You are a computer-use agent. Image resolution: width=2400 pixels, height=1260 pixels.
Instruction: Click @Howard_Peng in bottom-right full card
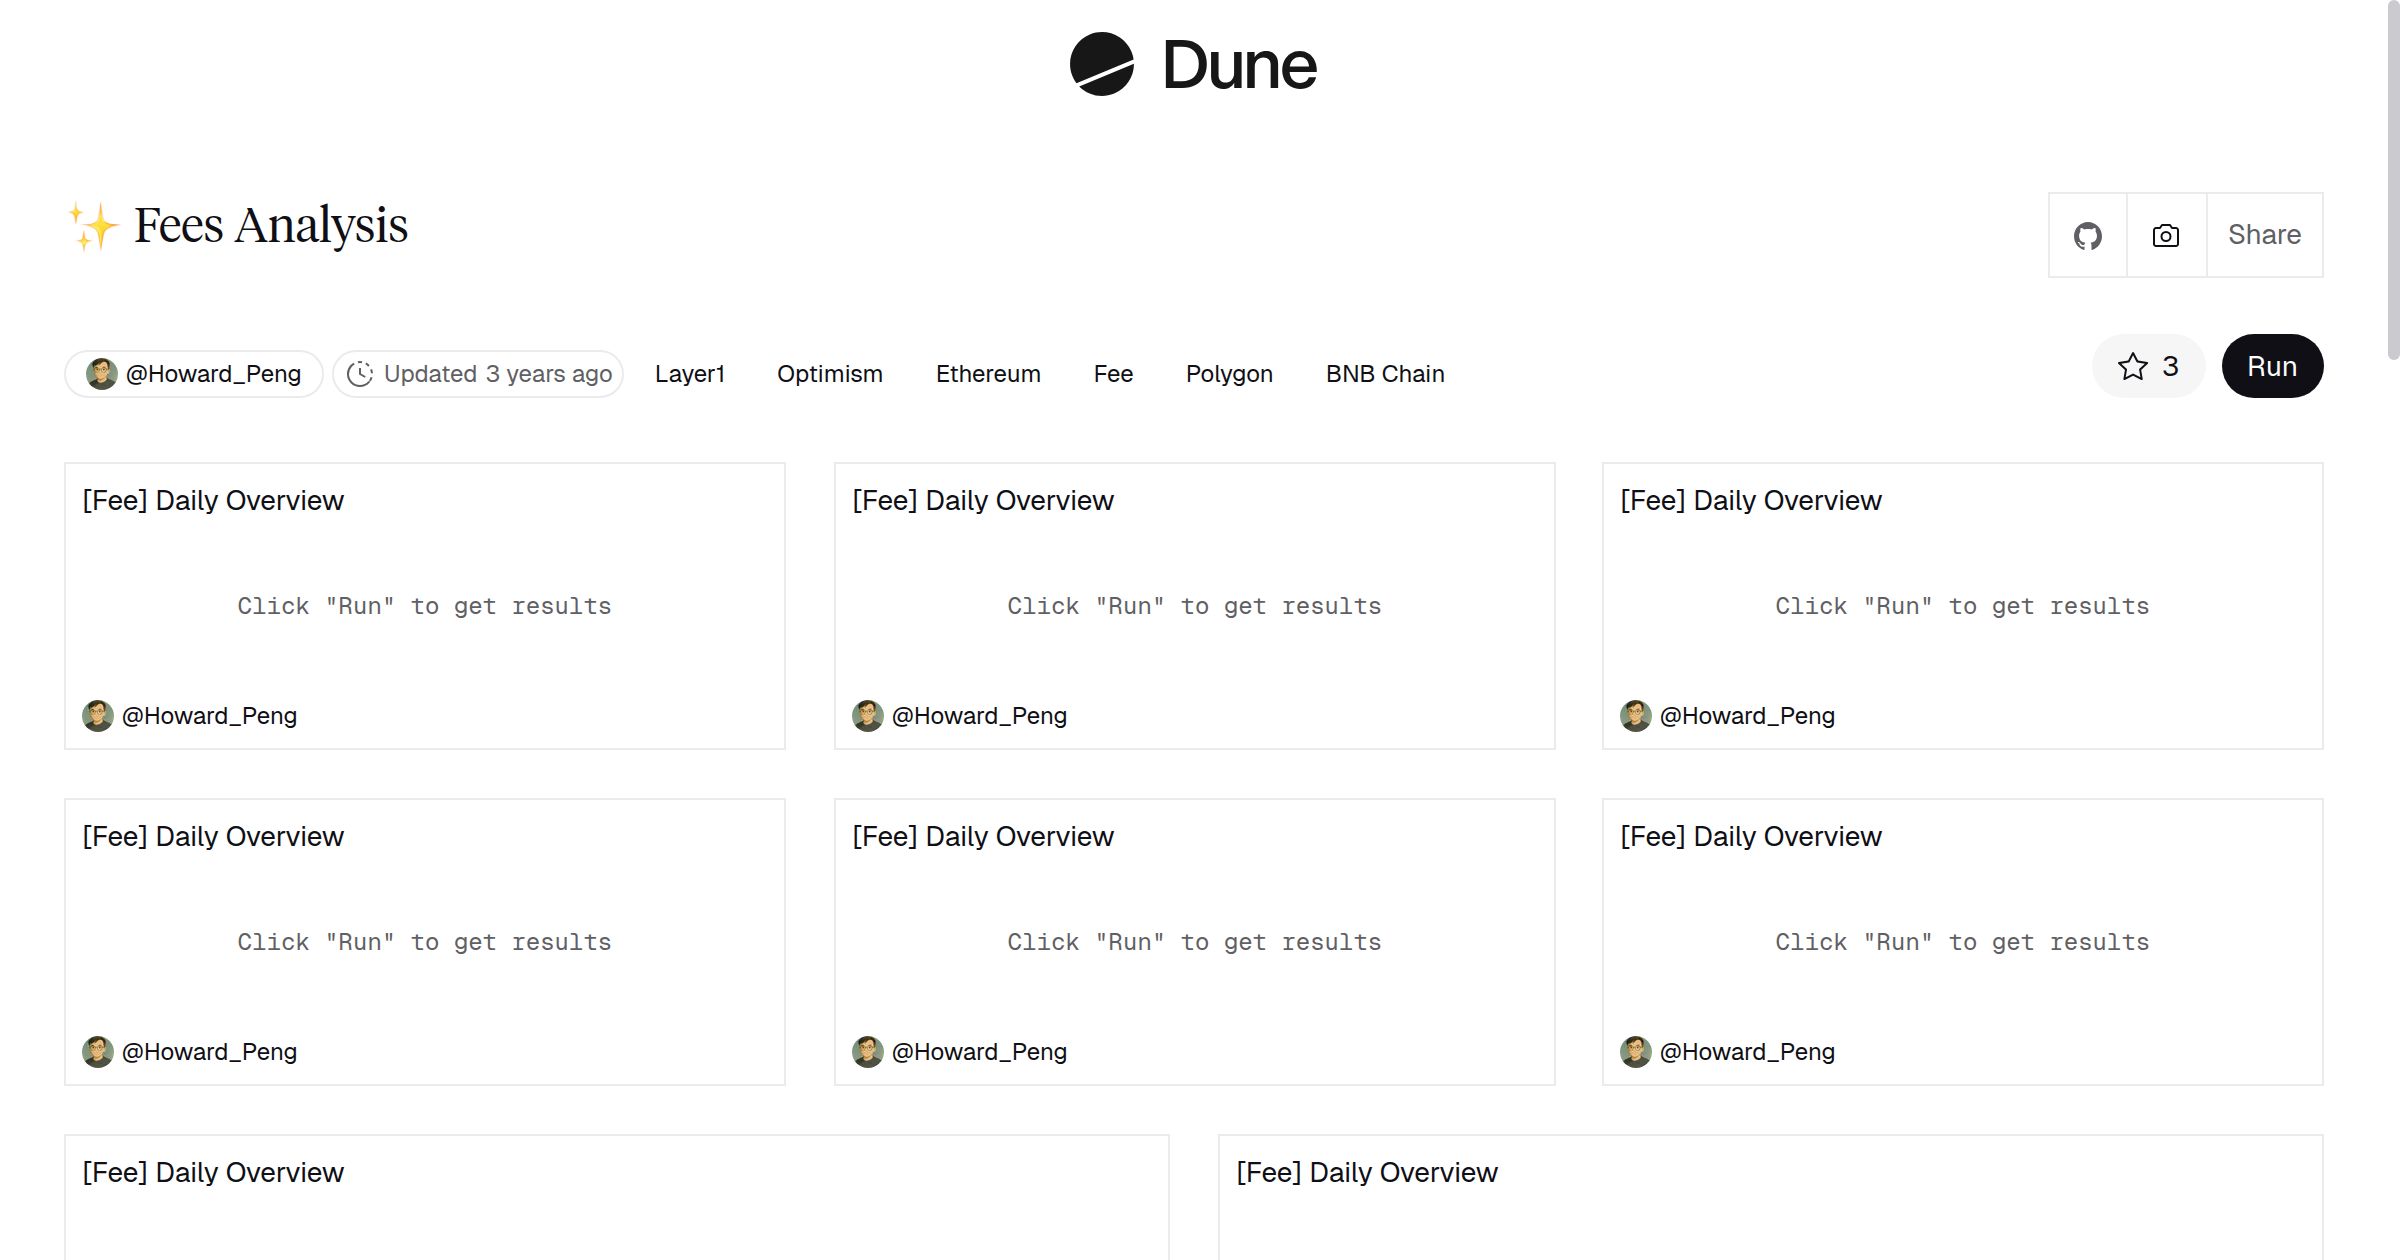(1747, 1052)
